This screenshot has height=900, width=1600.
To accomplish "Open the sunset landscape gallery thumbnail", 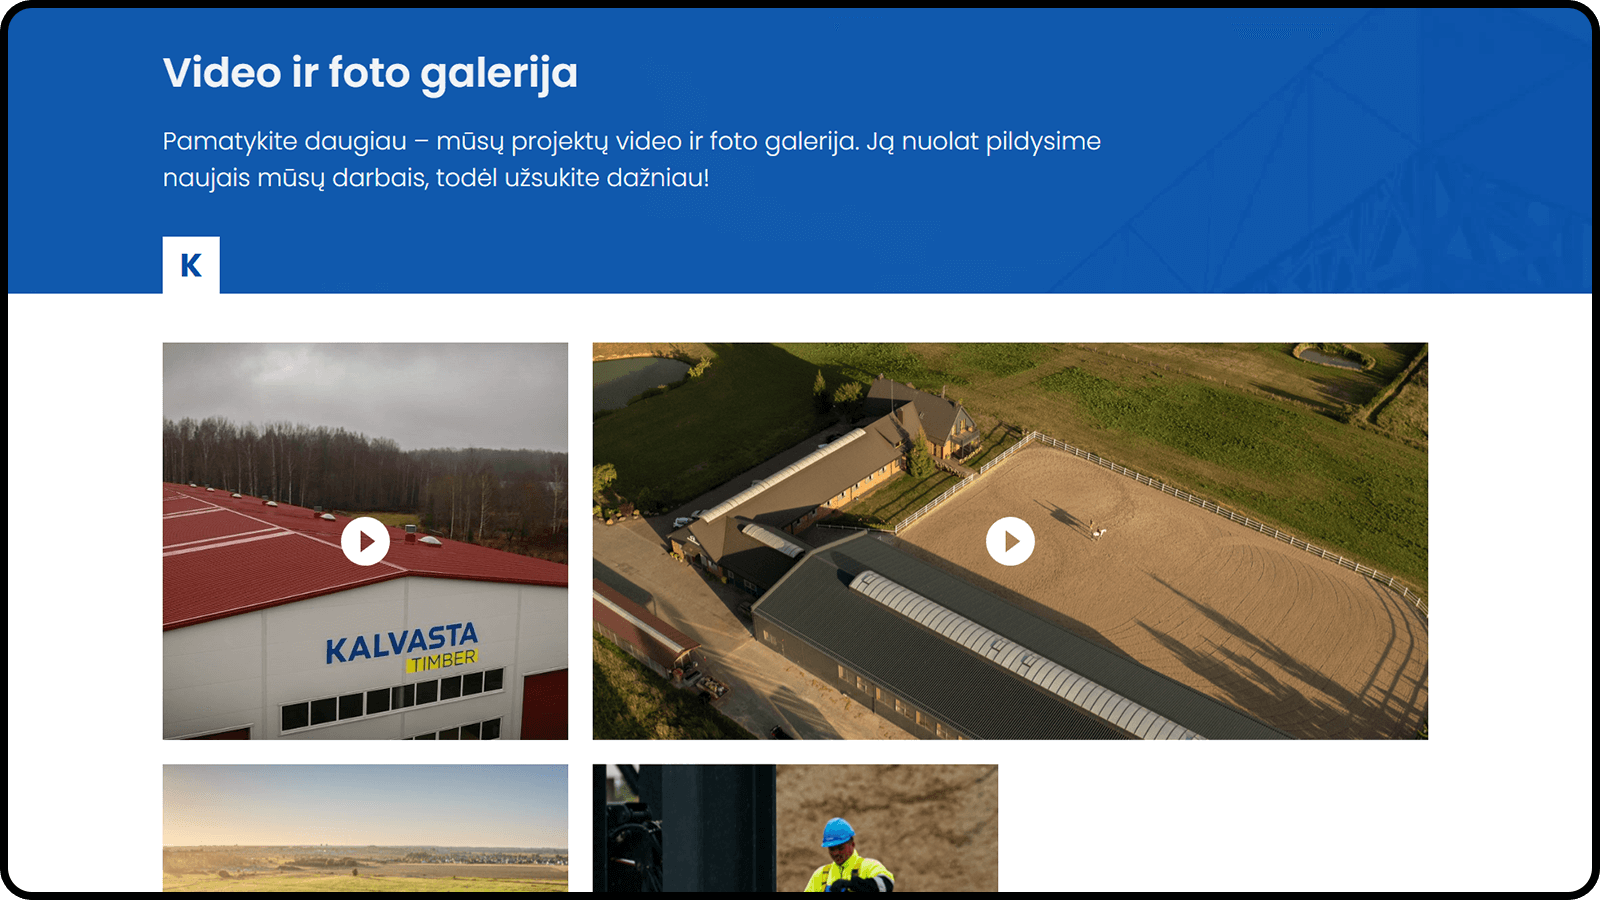I will 365,828.
